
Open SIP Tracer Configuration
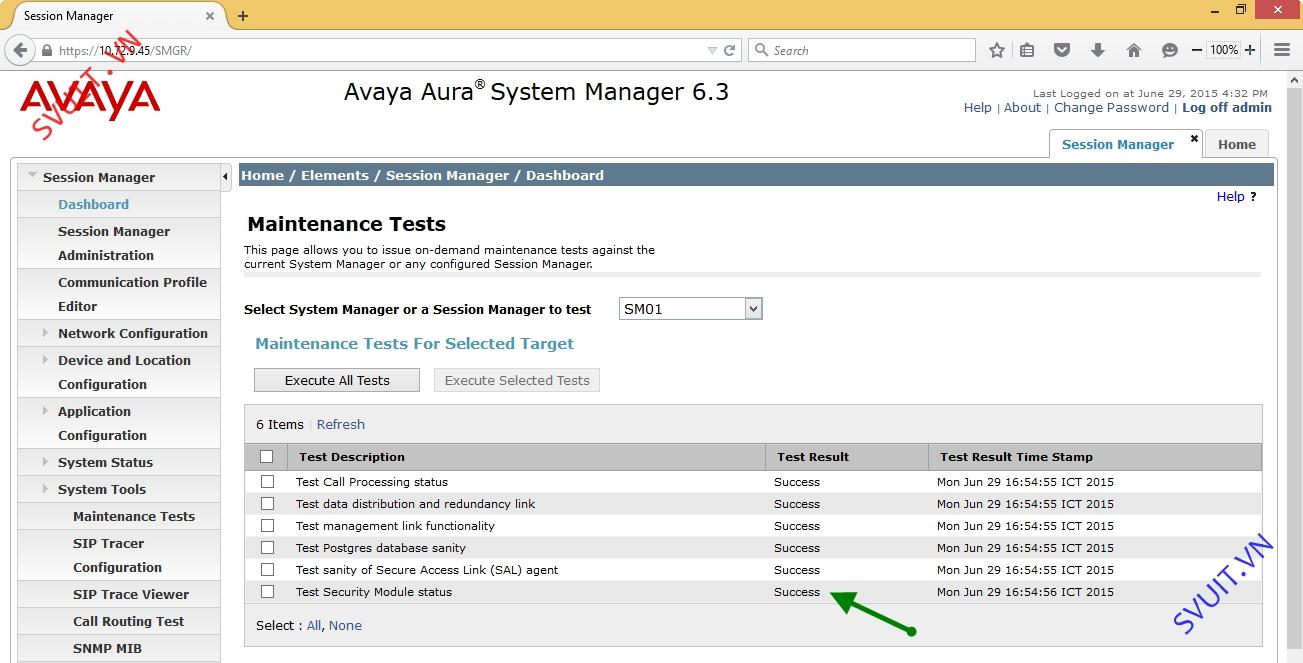[117, 555]
